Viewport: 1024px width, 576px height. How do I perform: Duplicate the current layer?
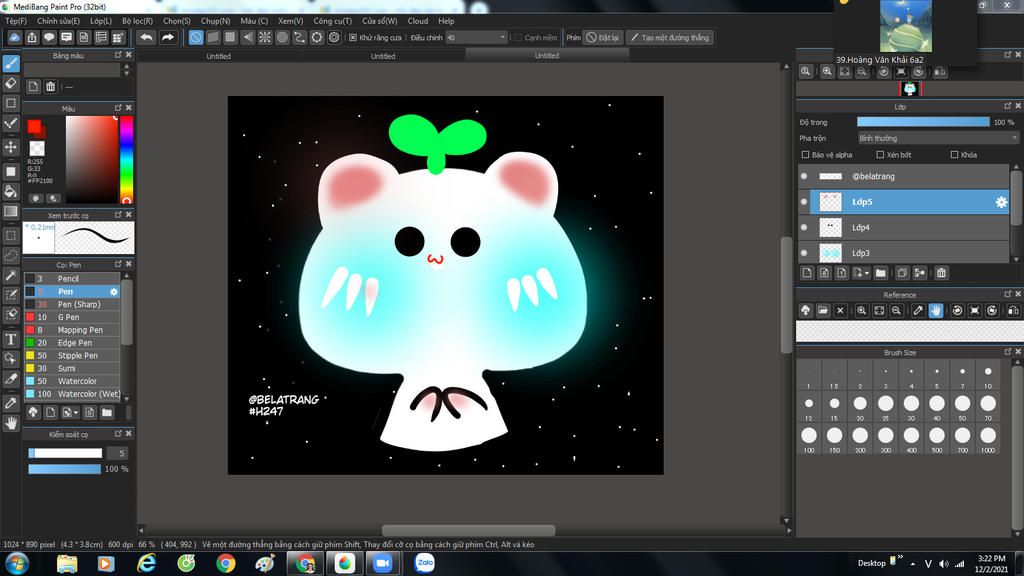point(902,273)
